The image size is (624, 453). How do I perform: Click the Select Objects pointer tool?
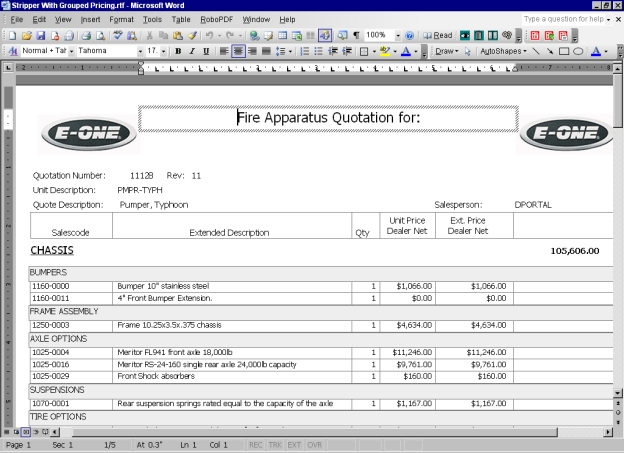pyautogui.click(x=468, y=51)
